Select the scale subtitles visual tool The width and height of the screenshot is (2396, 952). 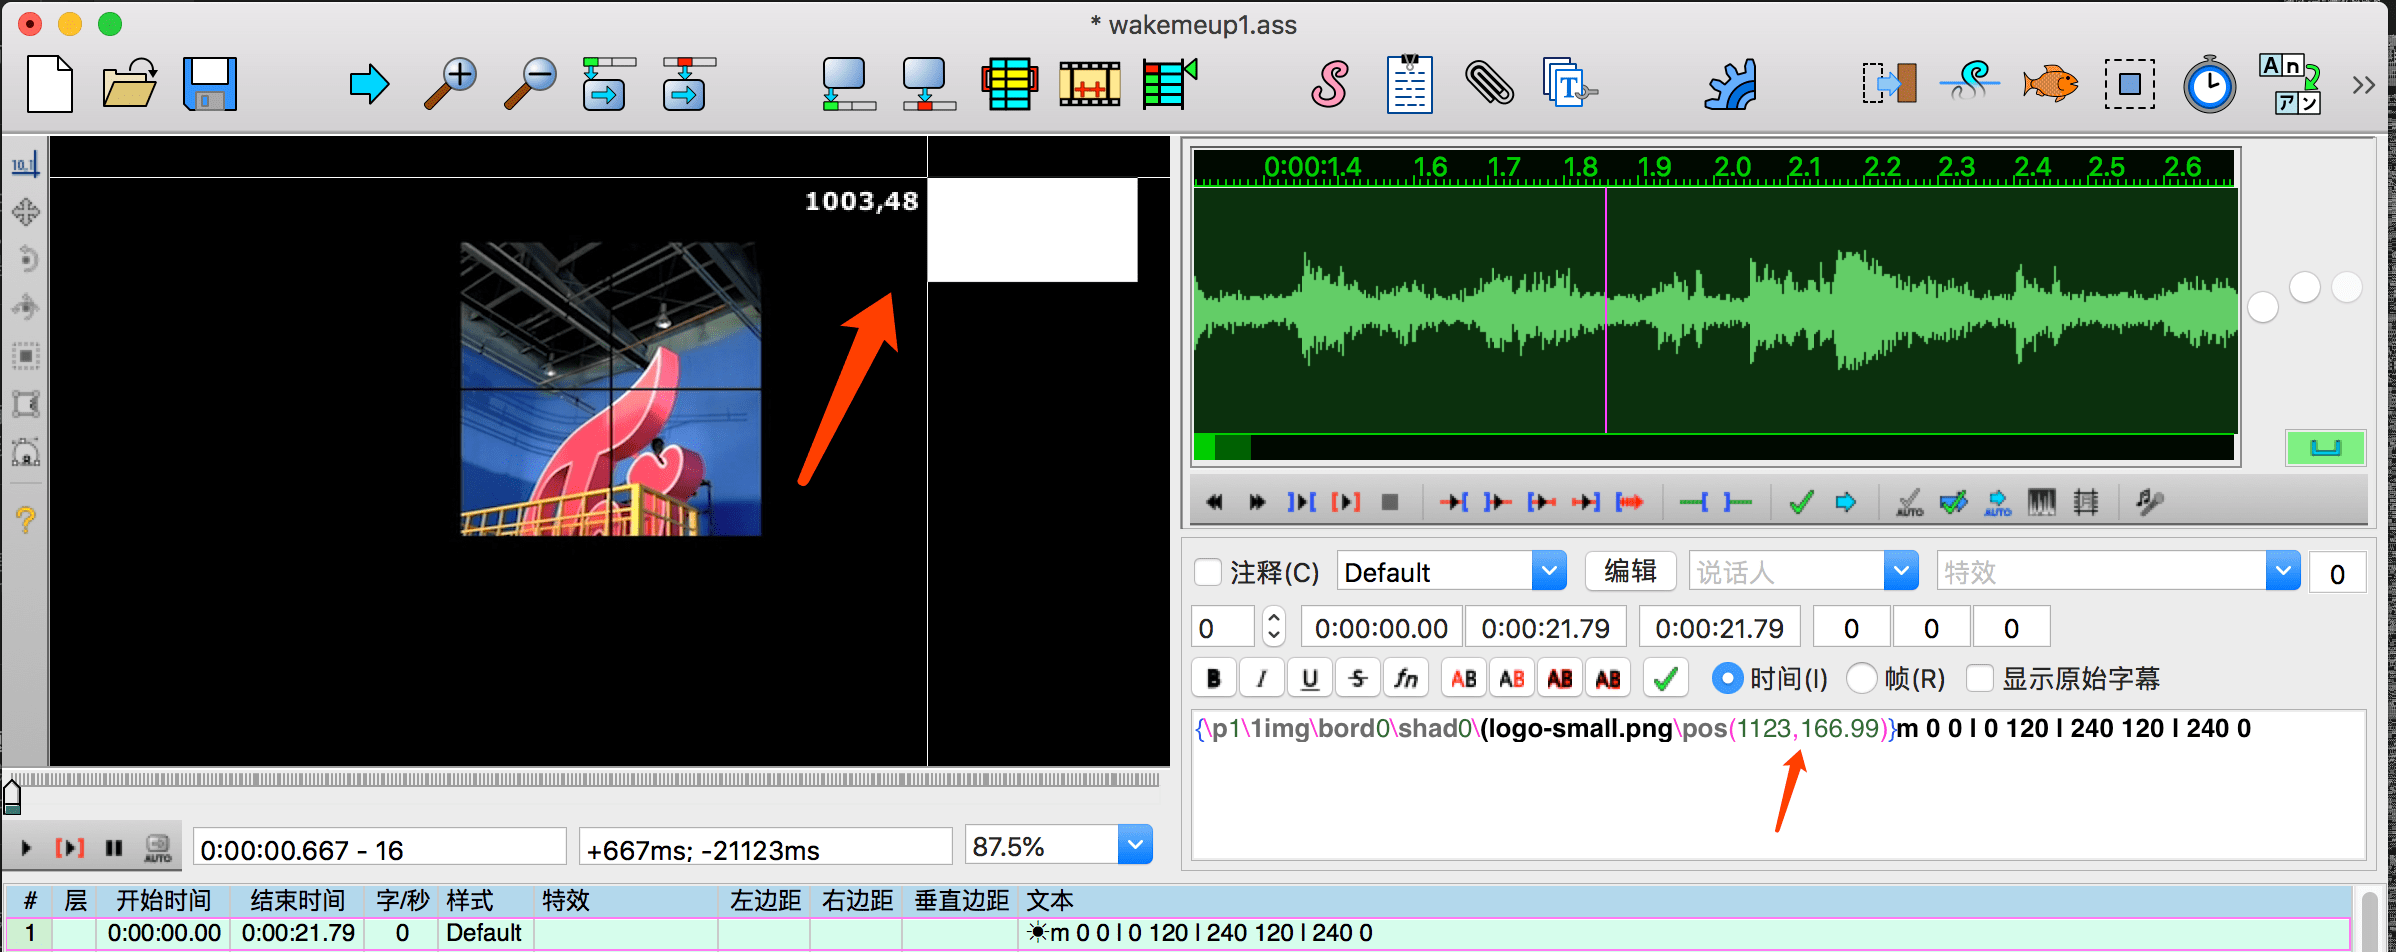(26, 356)
